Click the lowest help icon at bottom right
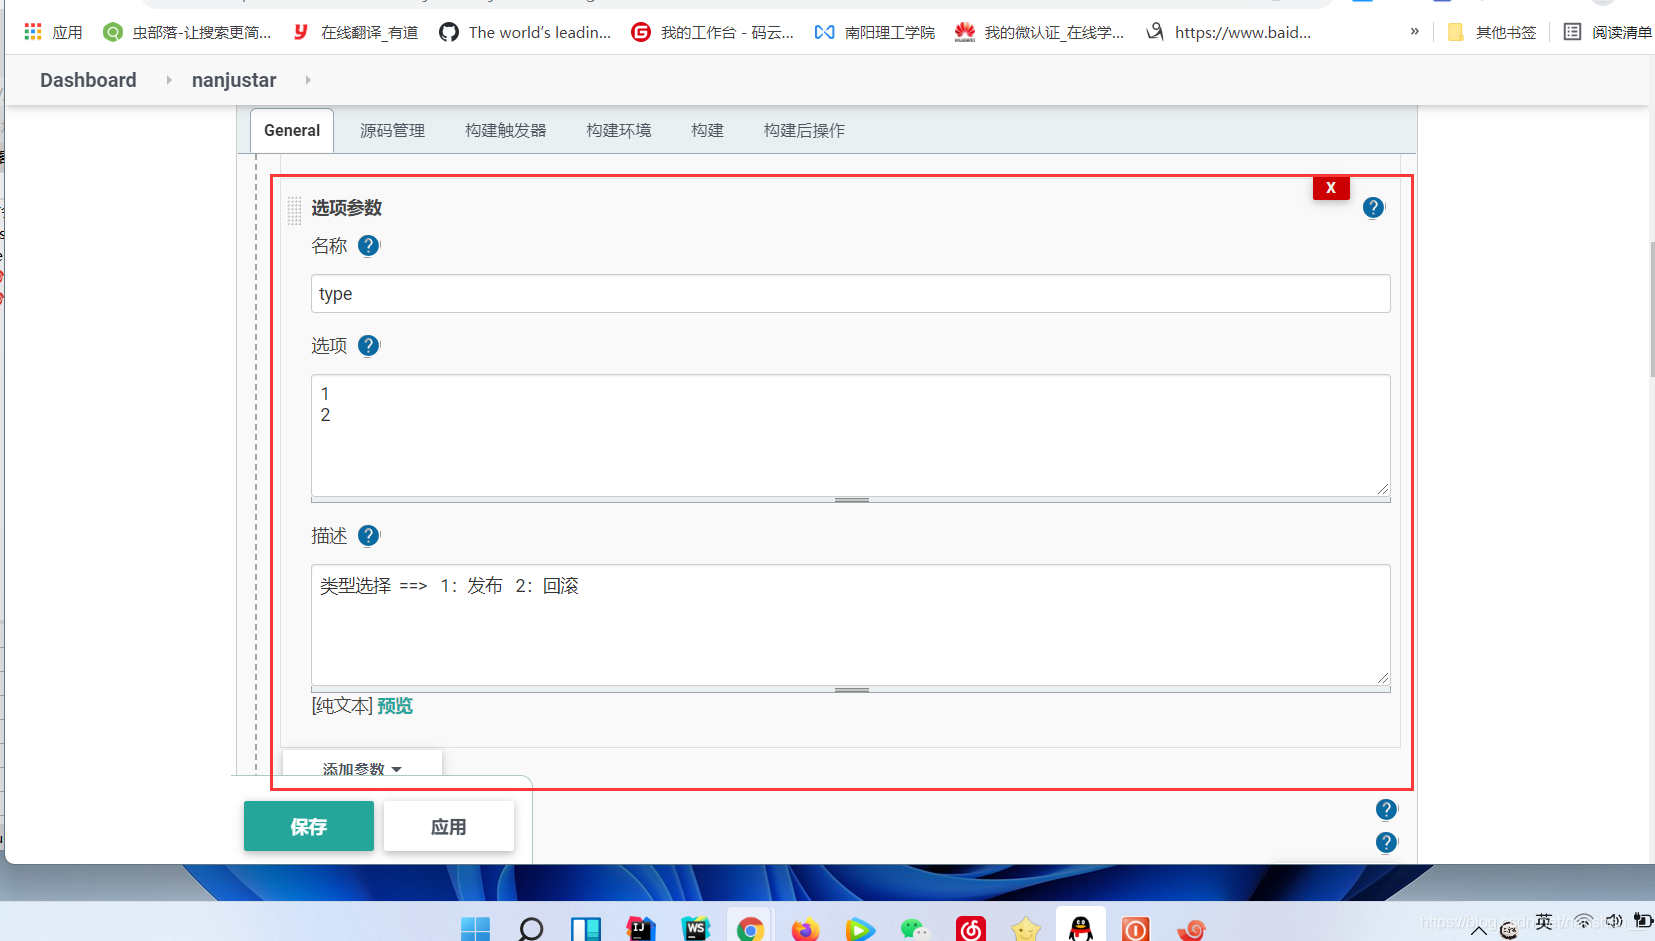This screenshot has width=1655, height=941. click(1386, 842)
